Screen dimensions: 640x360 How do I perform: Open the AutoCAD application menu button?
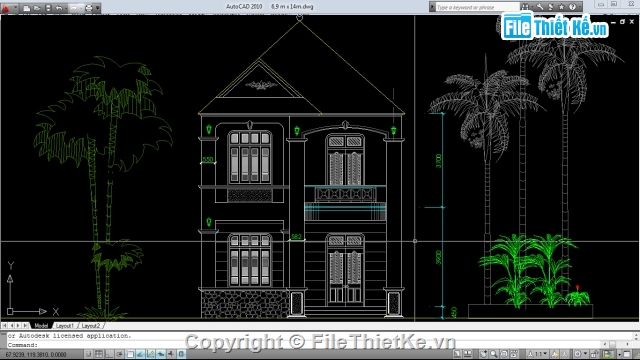click(6, 8)
